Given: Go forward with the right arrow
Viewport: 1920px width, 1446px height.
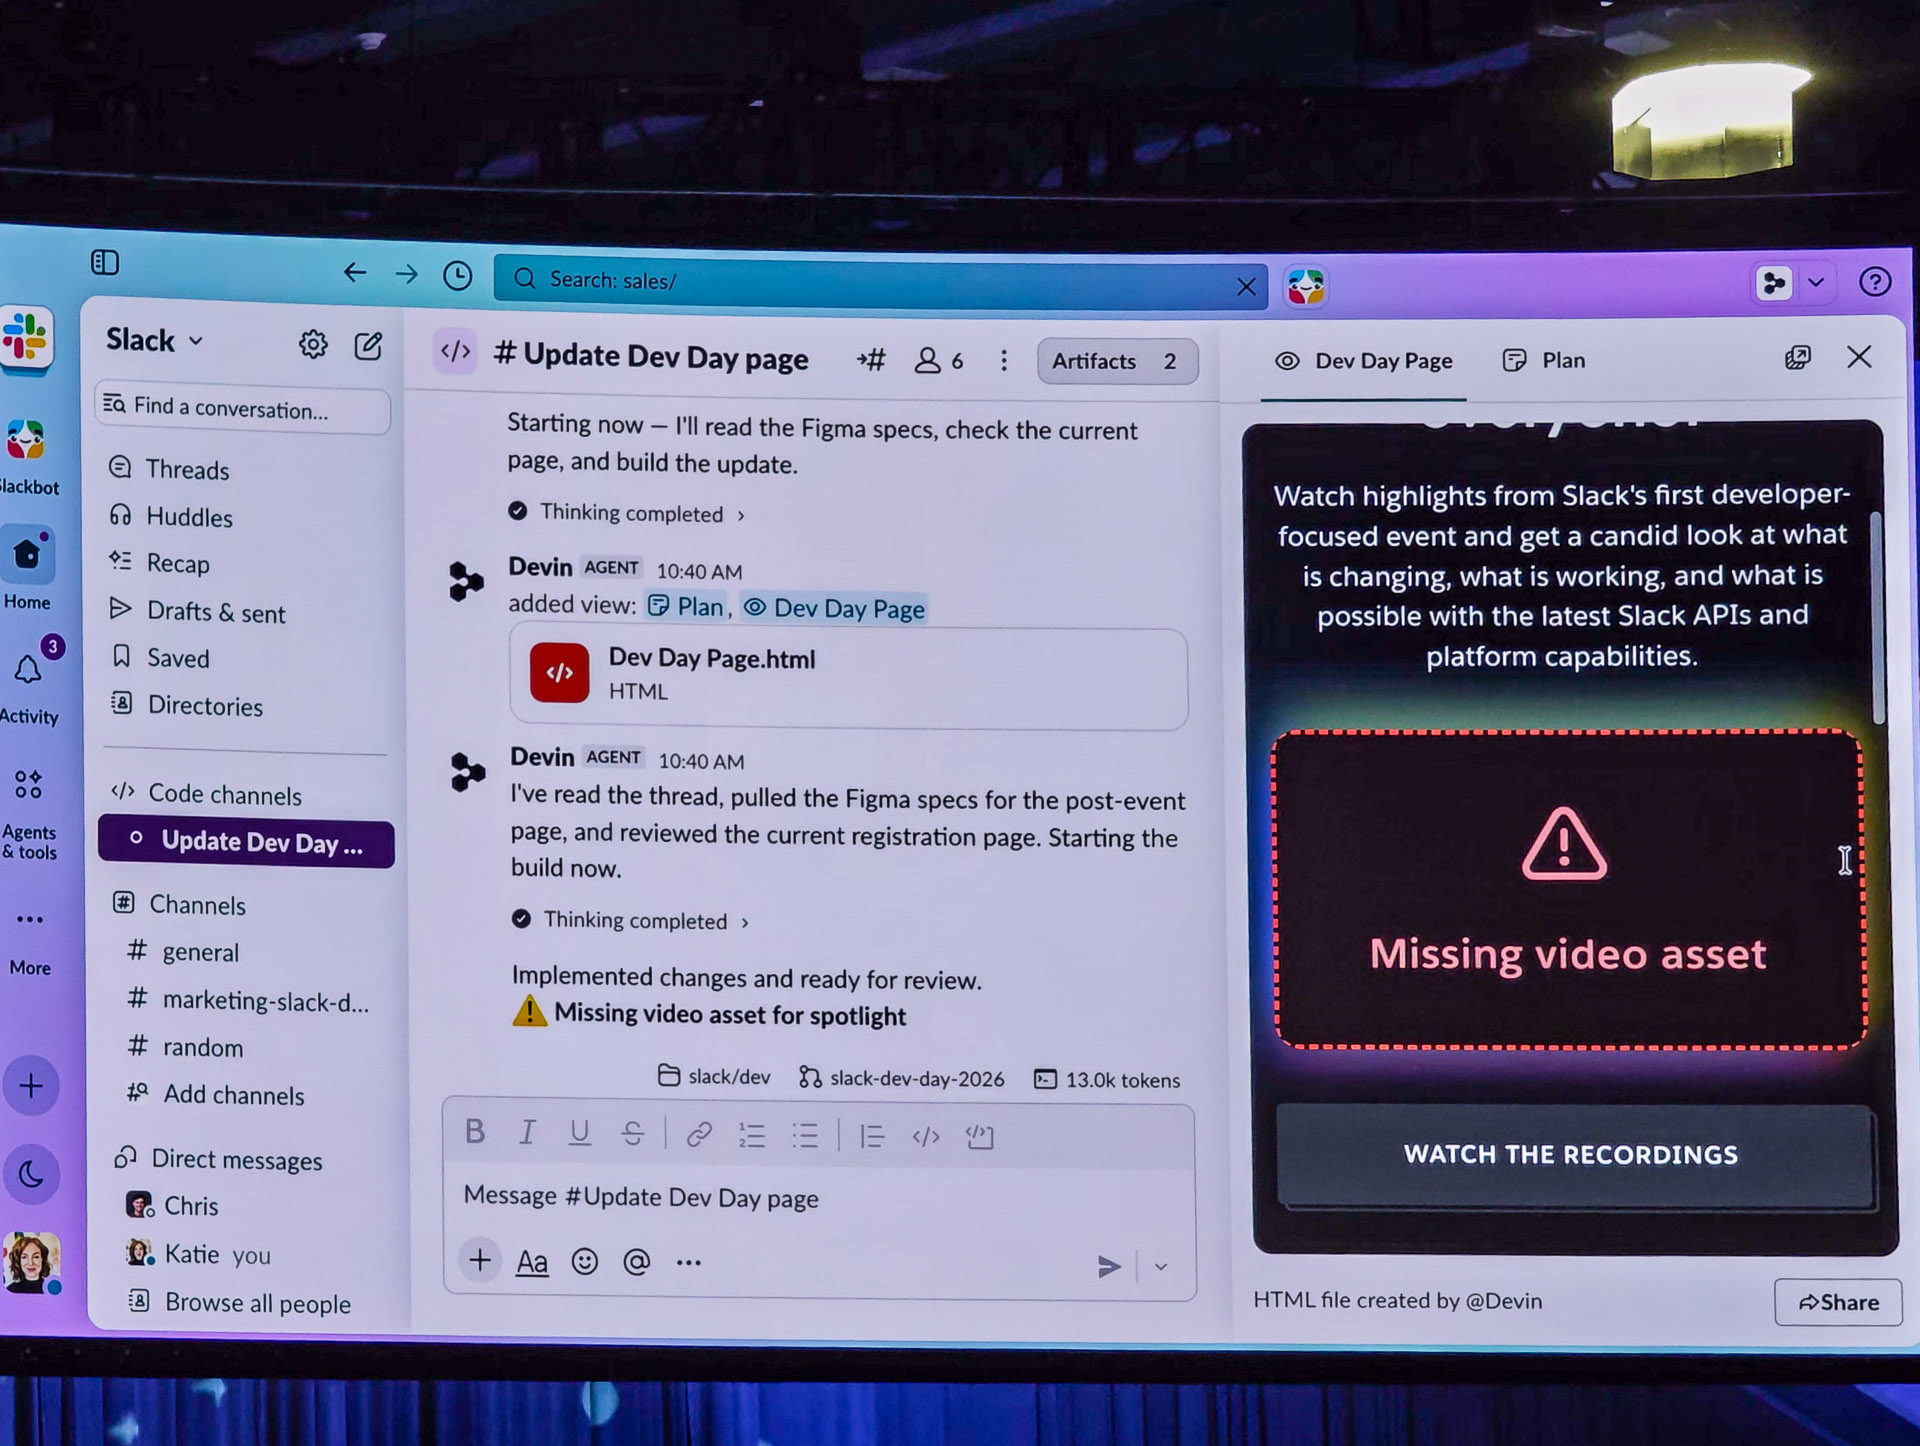Looking at the screenshot, I should point(406,273).
